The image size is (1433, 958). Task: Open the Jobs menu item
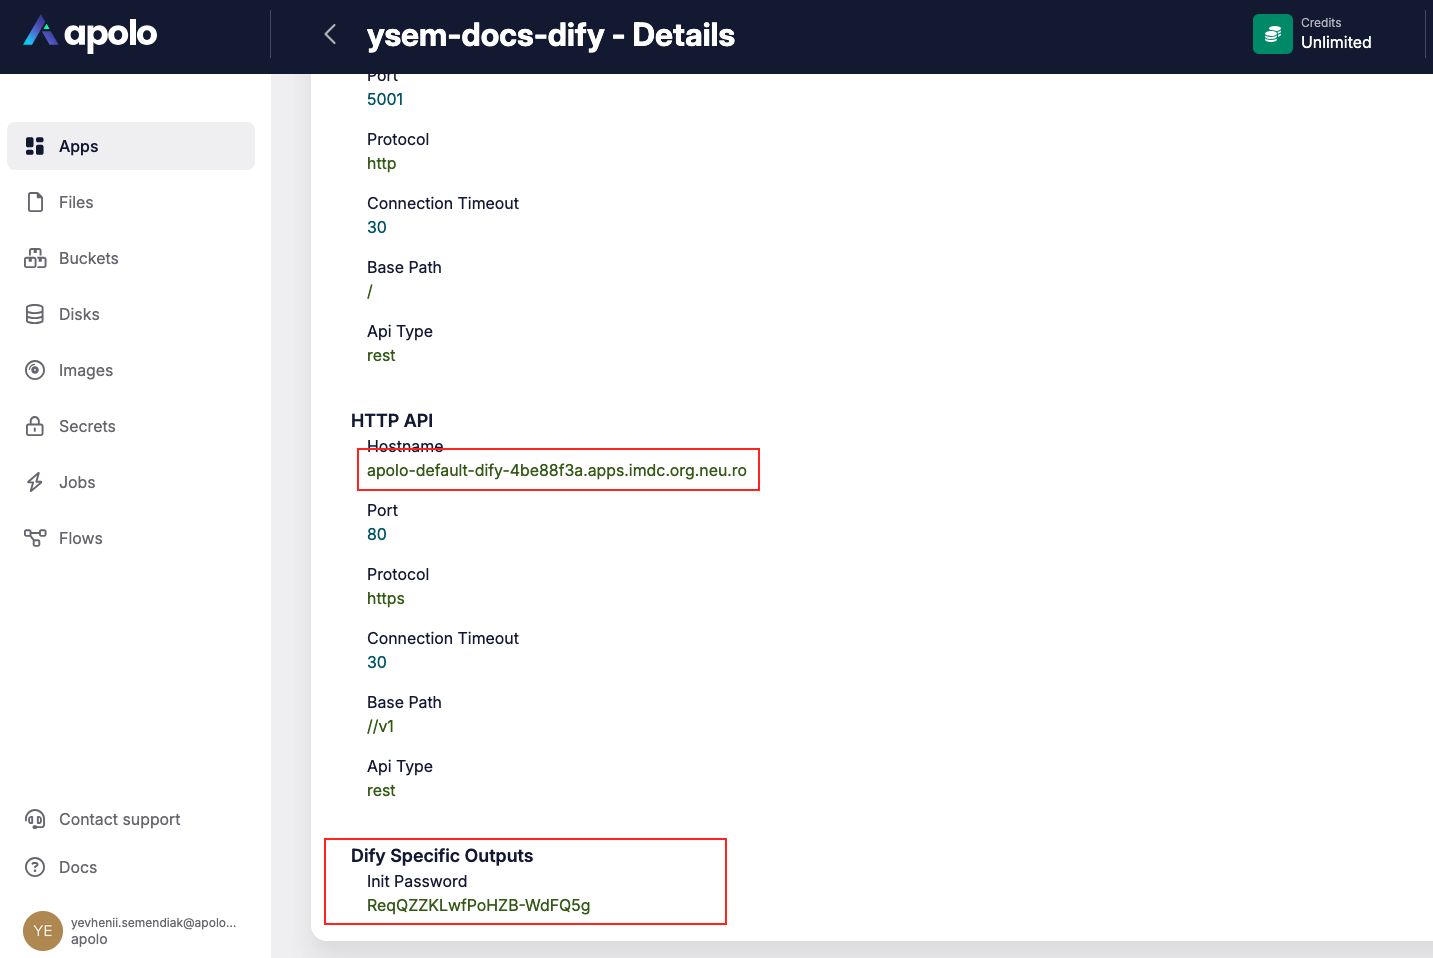pyautogui.click(x=77, y=482)
